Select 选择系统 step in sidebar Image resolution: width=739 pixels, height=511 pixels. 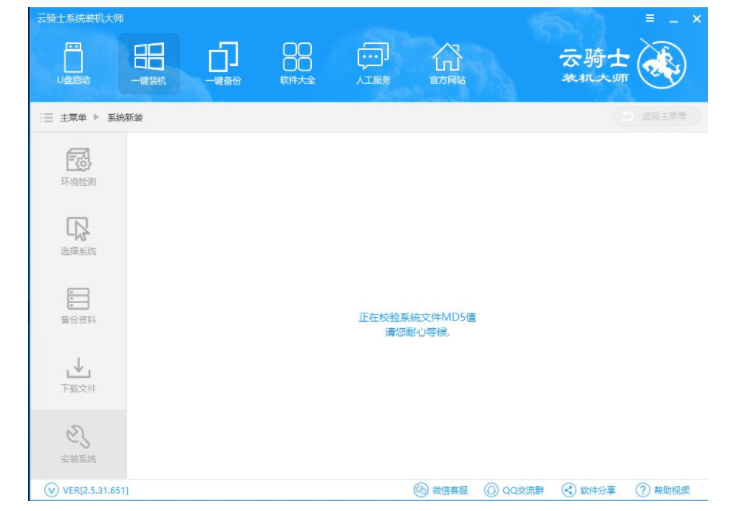click(x=78, y=236)
